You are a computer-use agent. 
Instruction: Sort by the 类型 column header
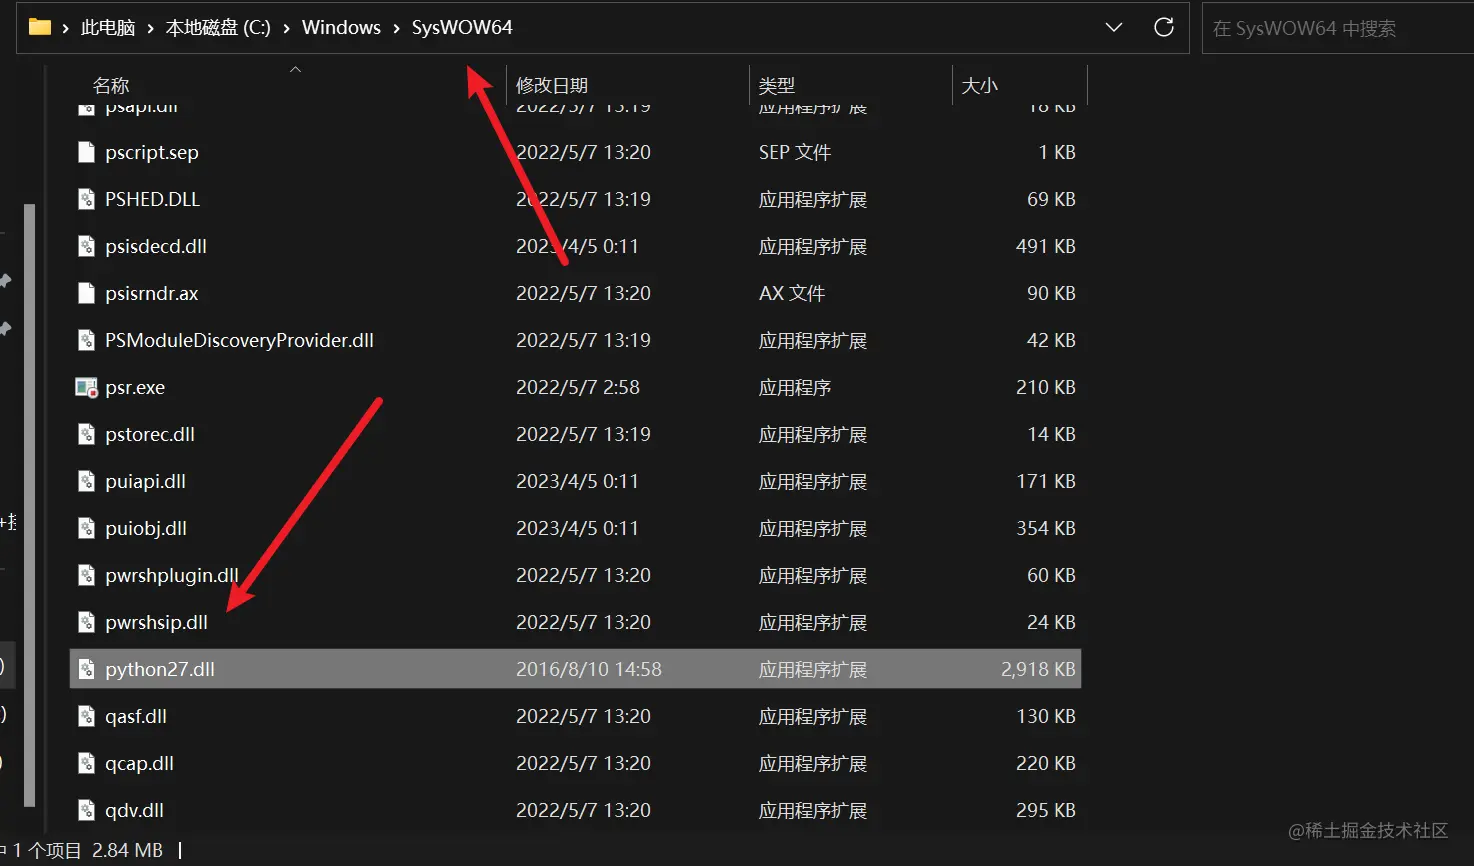pos(777,86)
